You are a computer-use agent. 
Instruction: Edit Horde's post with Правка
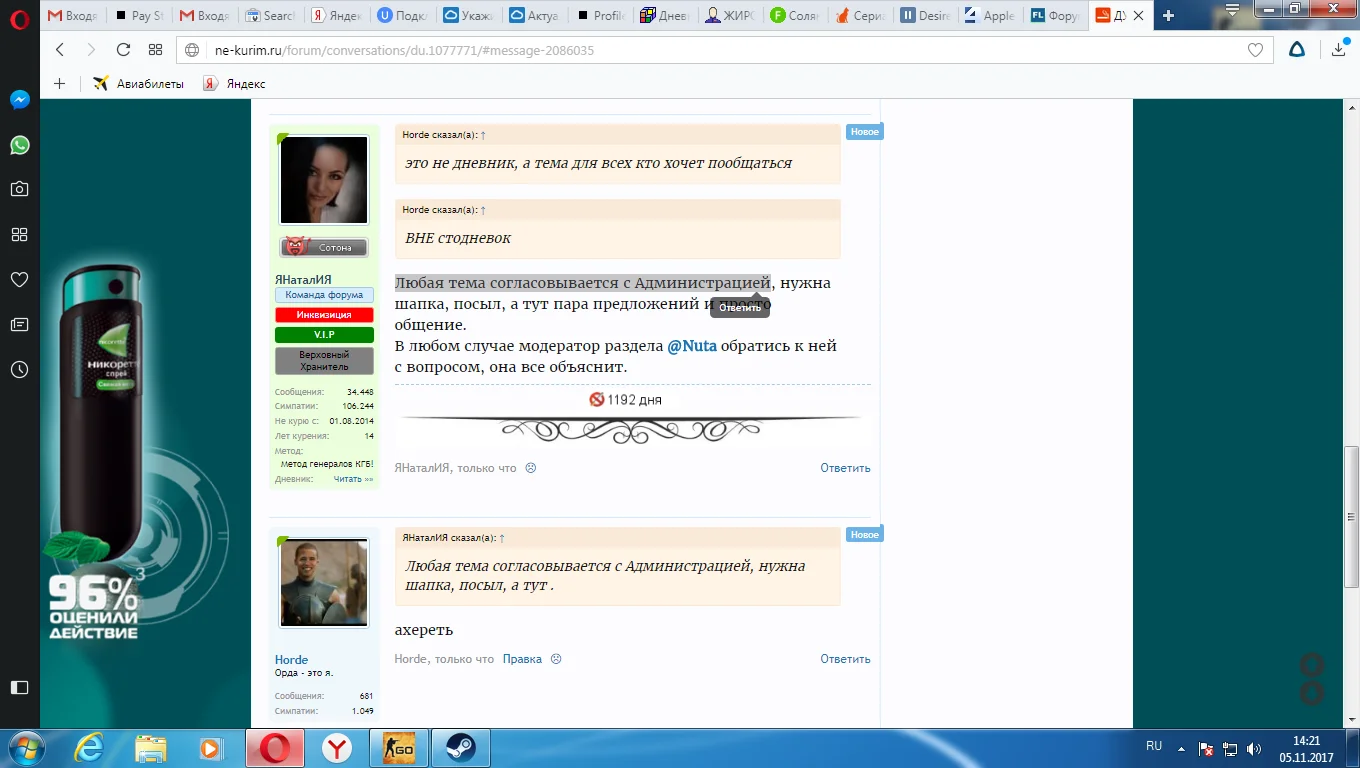click(522, 659)
